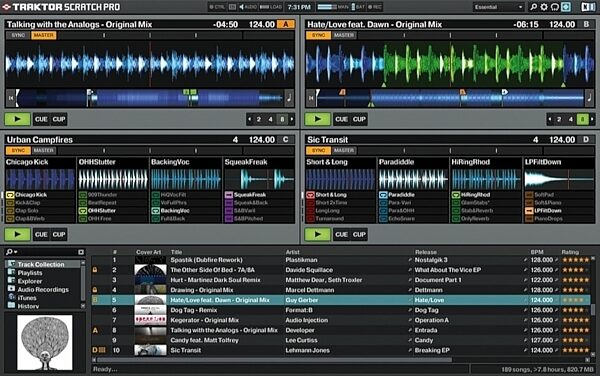Click the LOAD CPU meter indicator
The width and height of the screenshot is (600, 376).
pyautogui.click(x=271, y=7)
